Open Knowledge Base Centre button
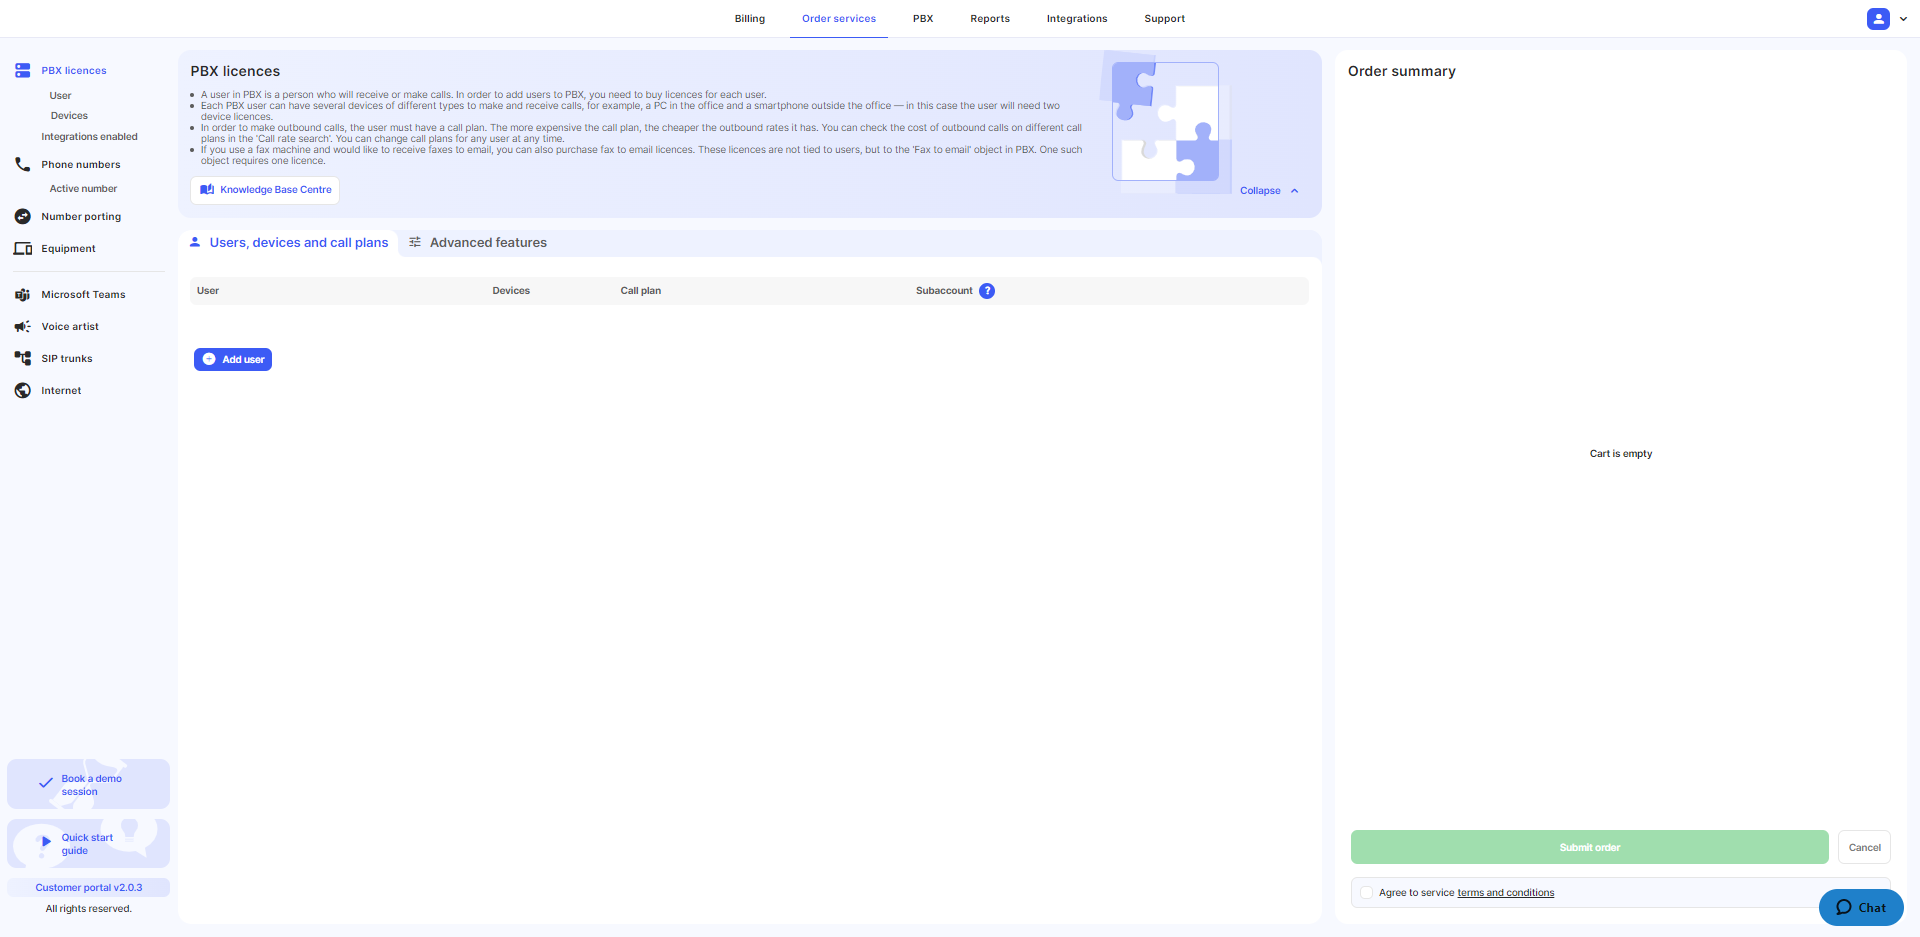The height and width of the screenshot is (937, 1920). click(x=265, y=190)
